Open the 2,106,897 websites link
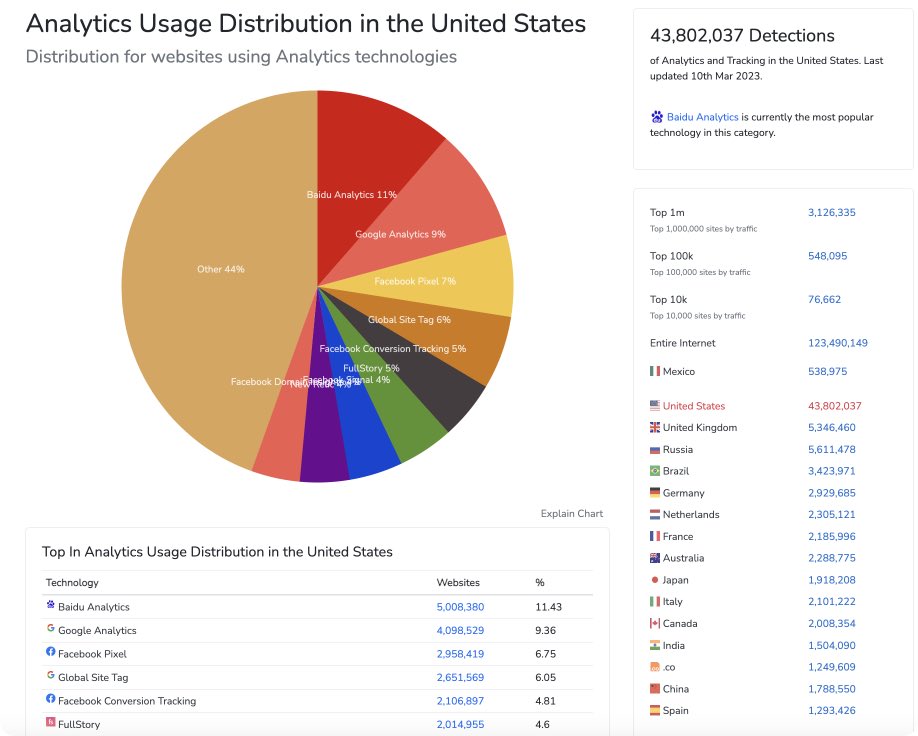The width and height of the screenshot is (918, 736). click(460, 701)
